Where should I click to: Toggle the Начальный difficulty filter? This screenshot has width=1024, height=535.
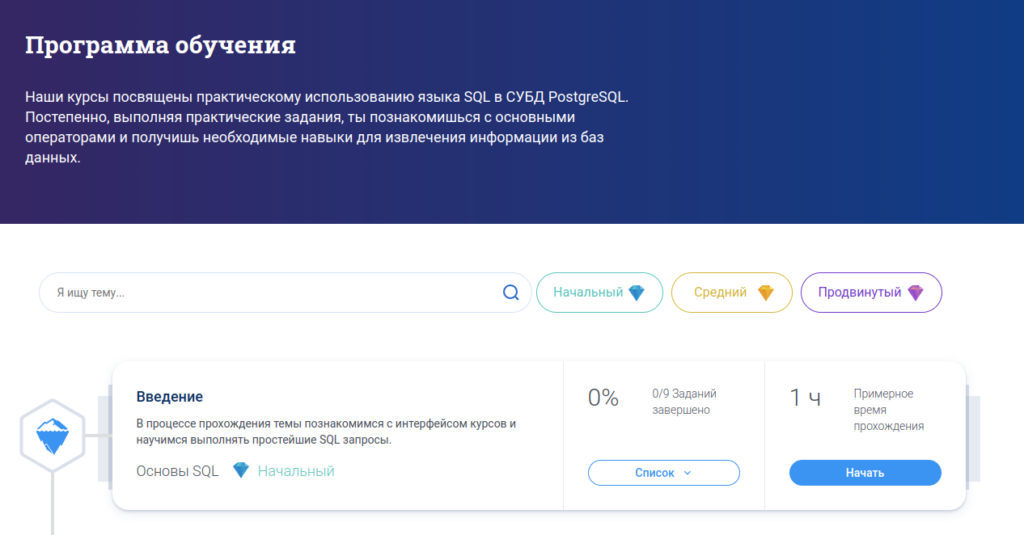coord(599,293)
